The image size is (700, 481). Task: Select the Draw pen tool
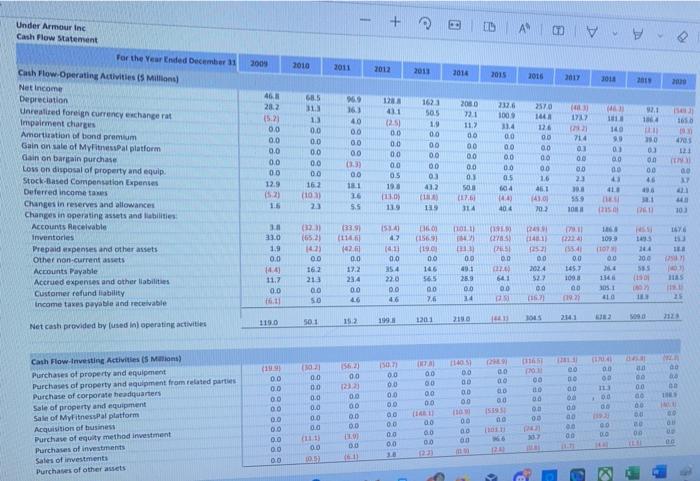(592, 32)
